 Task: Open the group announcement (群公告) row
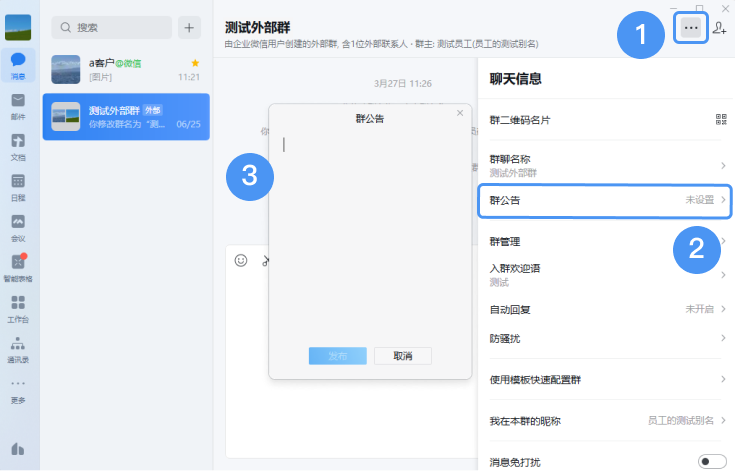605,201
